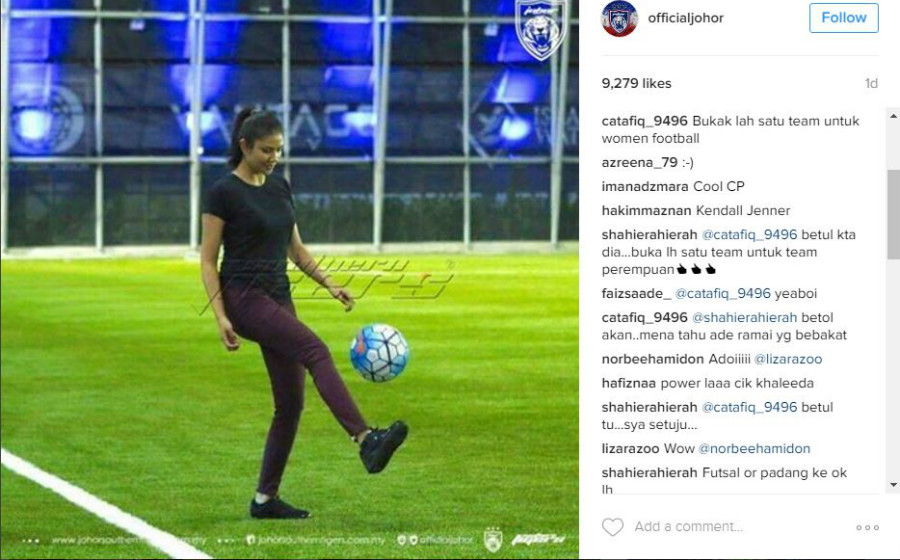Image resolution: width=900 pixels, height=560 pixels.
Task: Click the JDT crest logo on photo
Action: tap(540, 29)
